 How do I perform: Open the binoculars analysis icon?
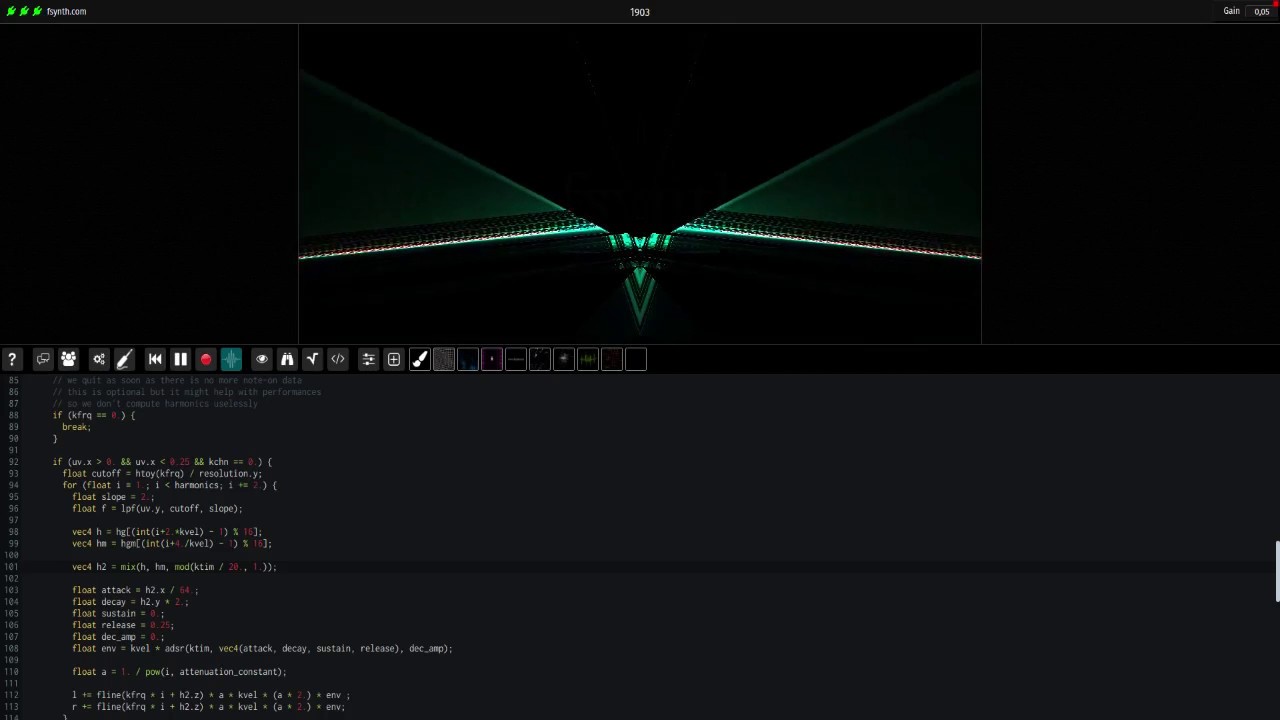pyautogui.click(x=287, y=359)
